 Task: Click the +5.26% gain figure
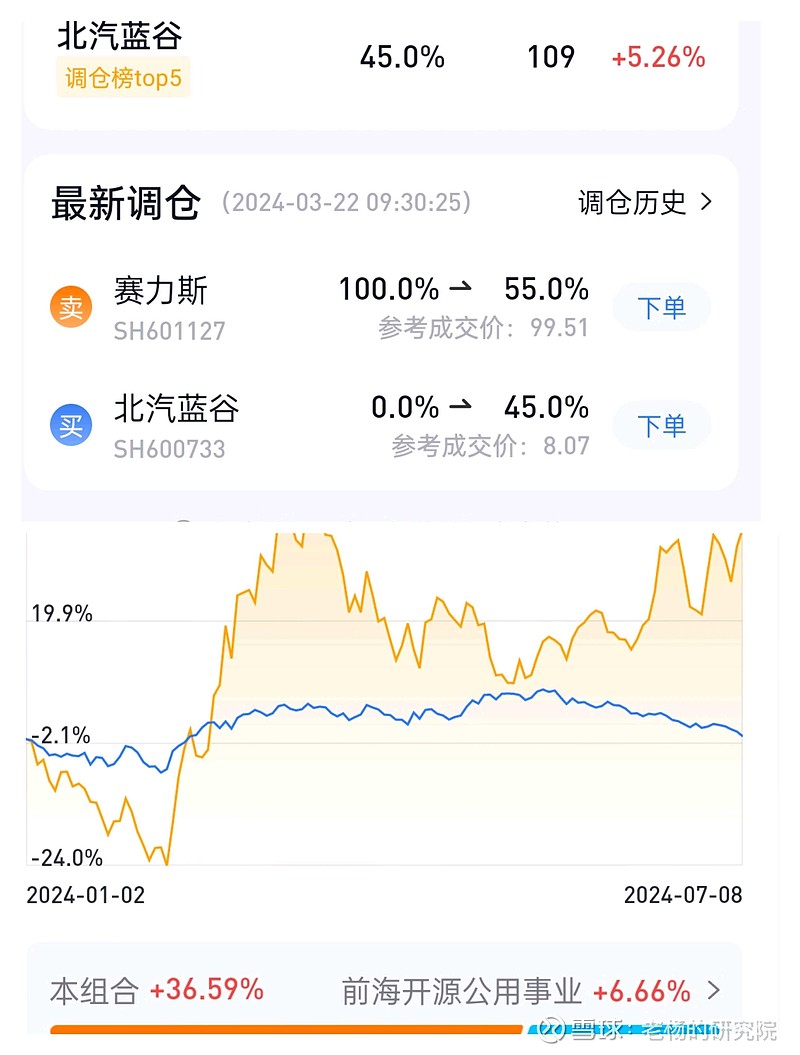pos(658,57)
